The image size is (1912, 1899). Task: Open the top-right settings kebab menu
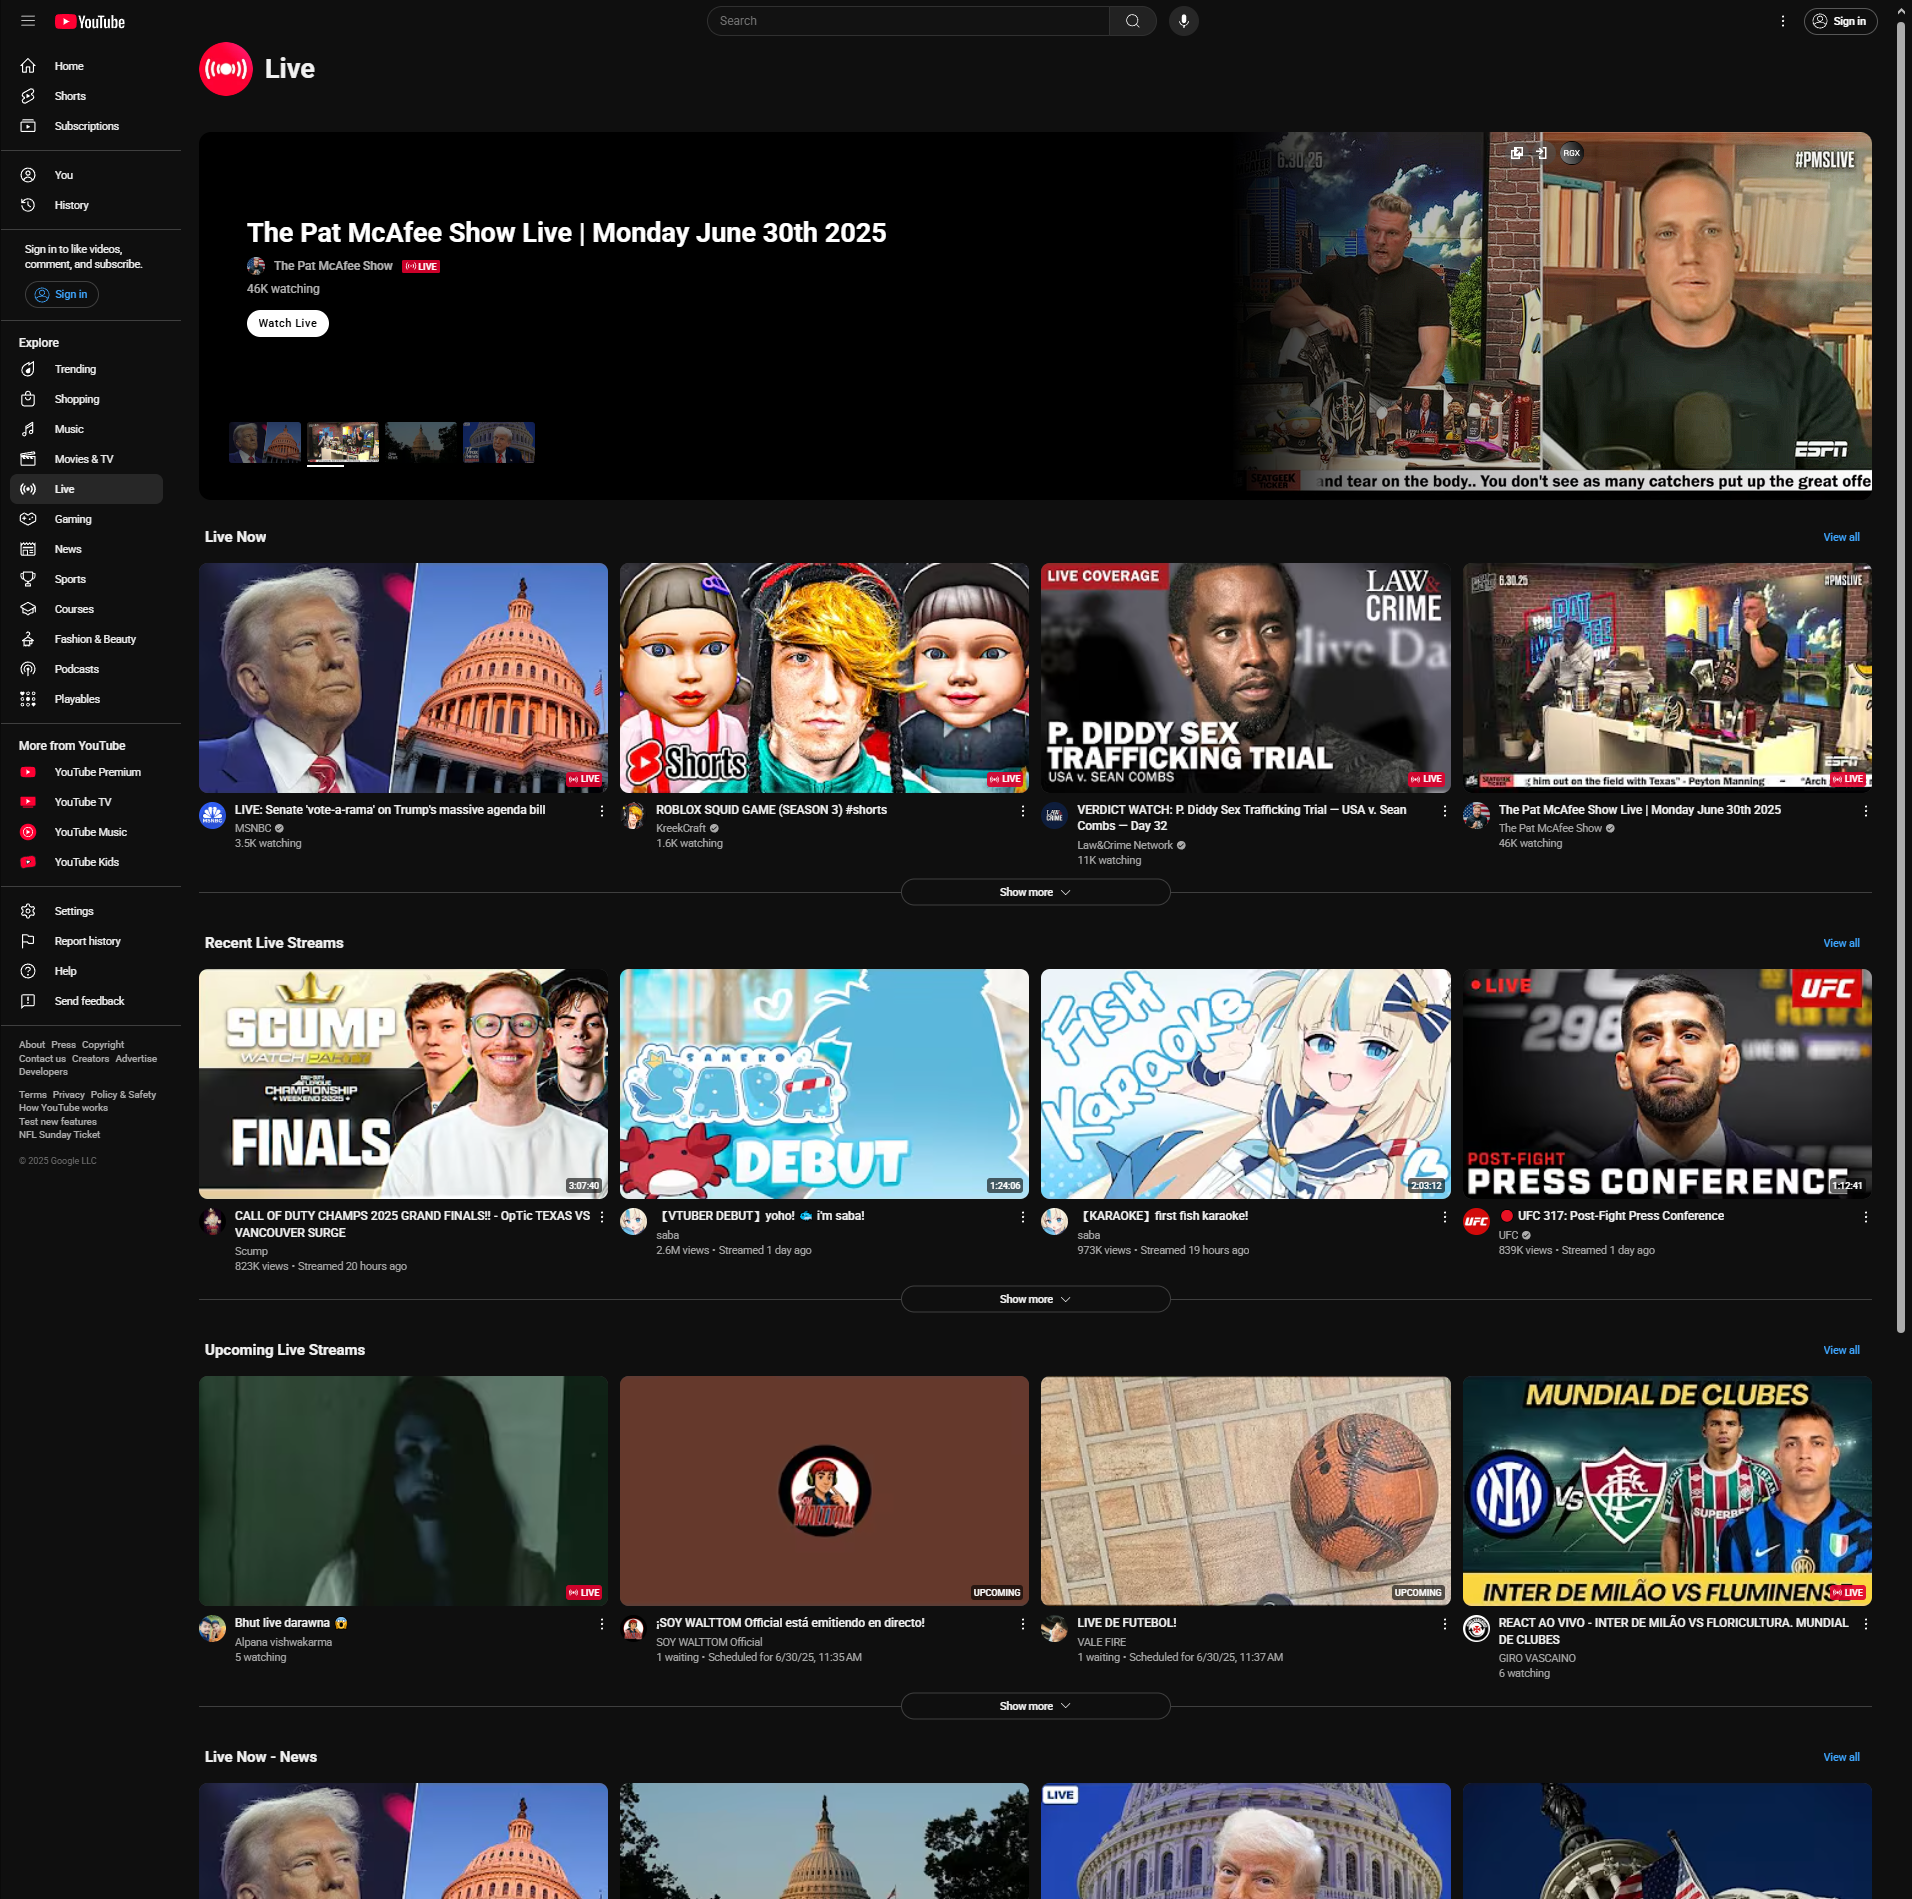coord(1782,21)
